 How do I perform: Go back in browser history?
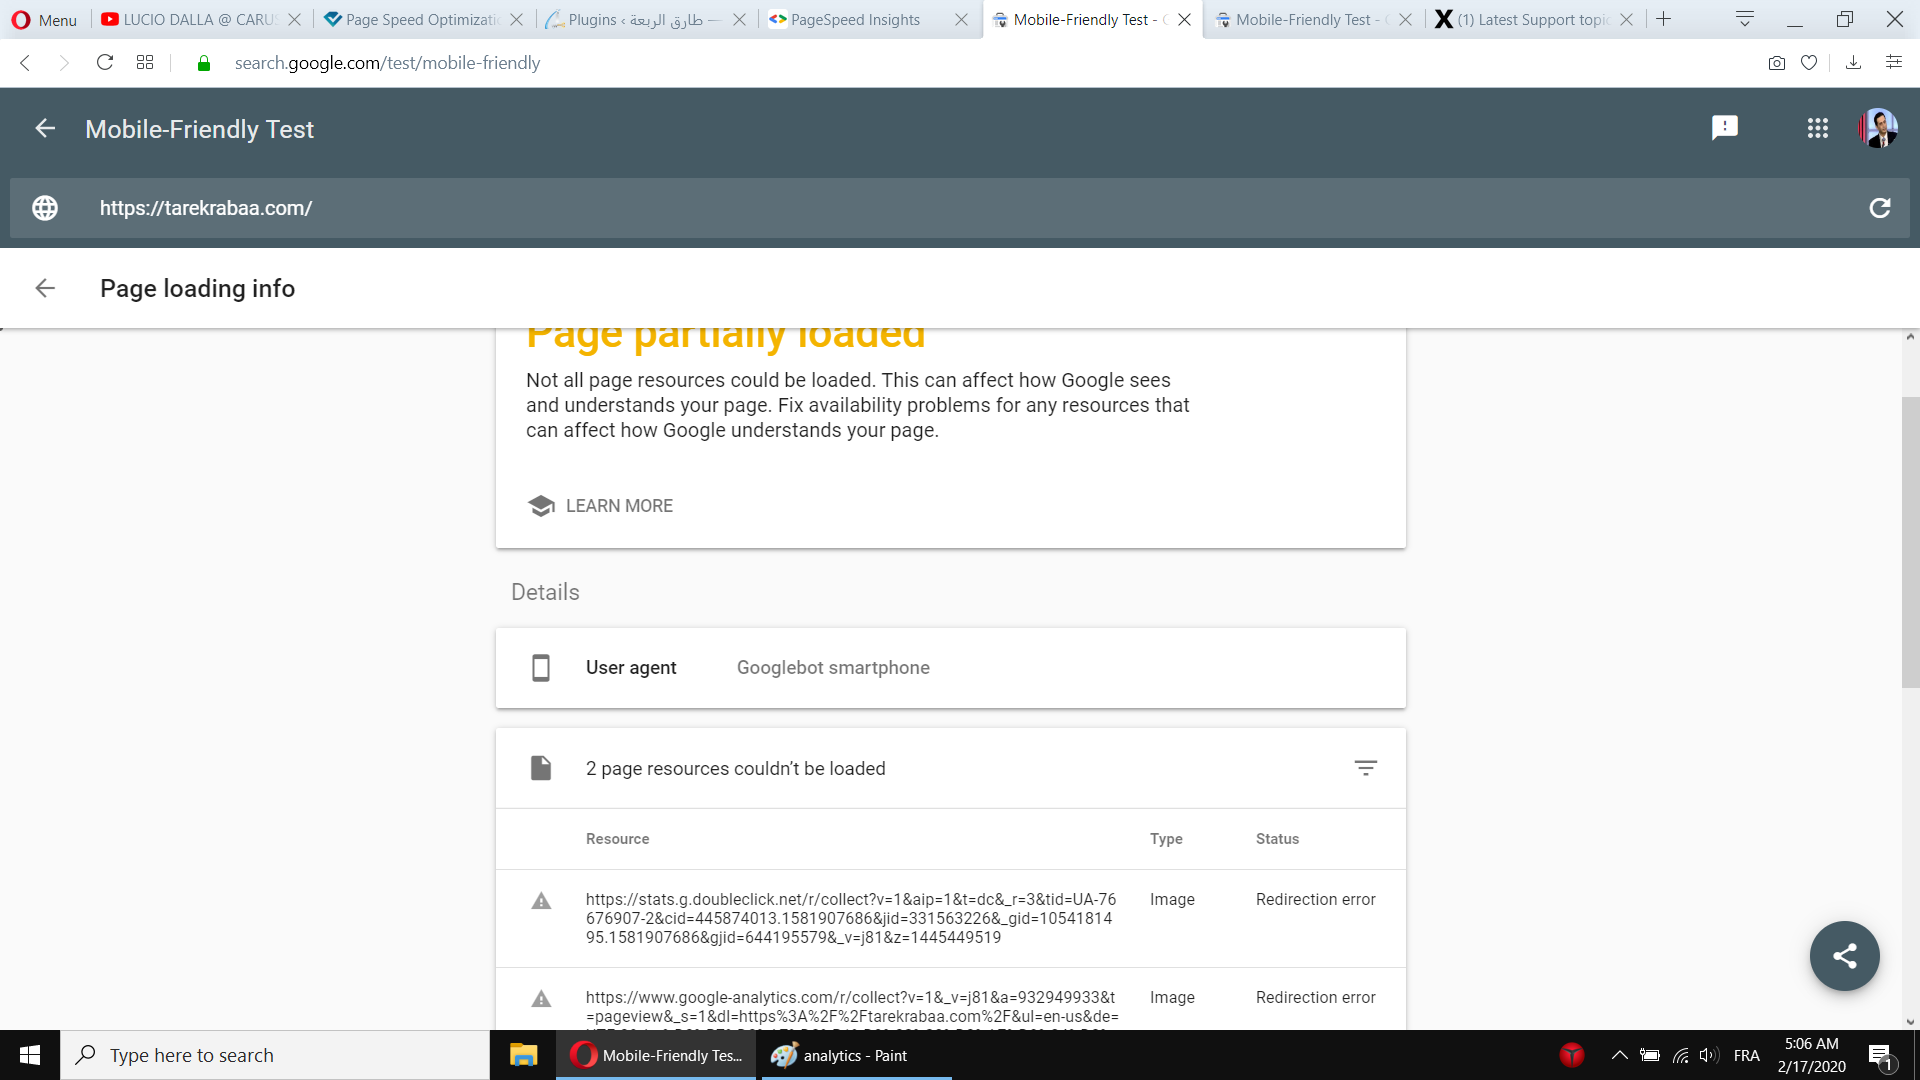click(26, 63)
